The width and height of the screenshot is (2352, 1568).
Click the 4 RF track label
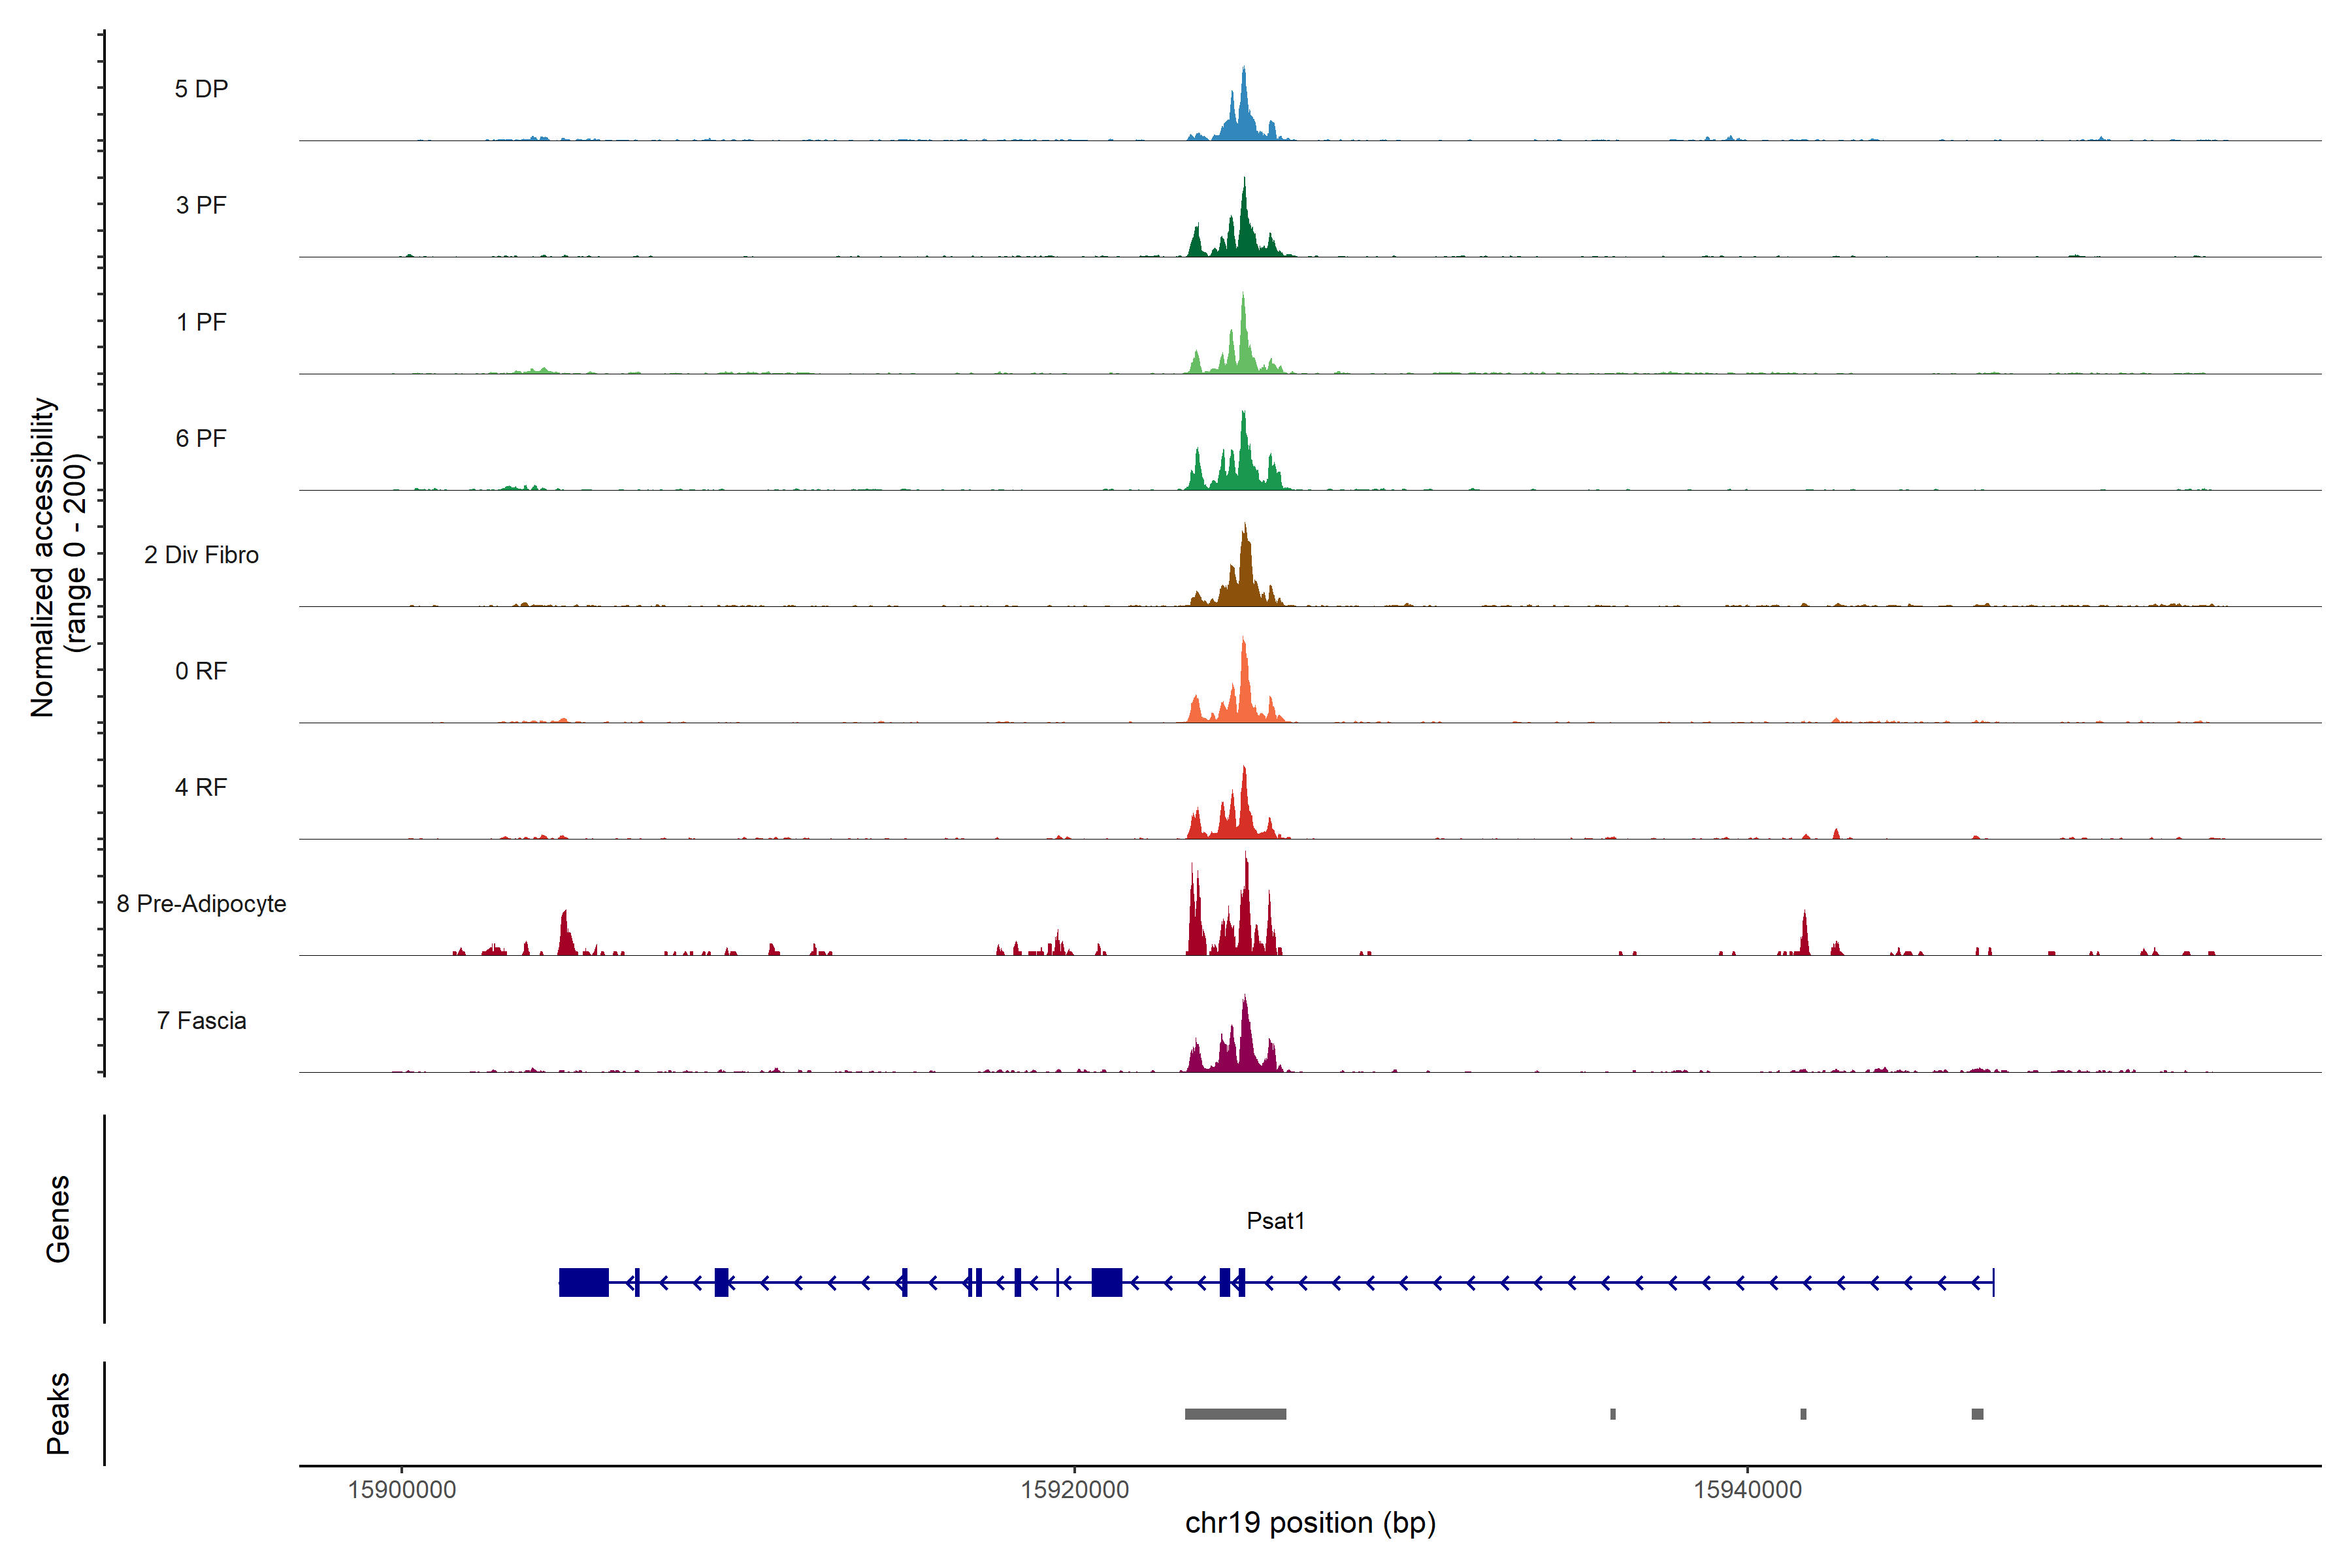tap(201, 787)
